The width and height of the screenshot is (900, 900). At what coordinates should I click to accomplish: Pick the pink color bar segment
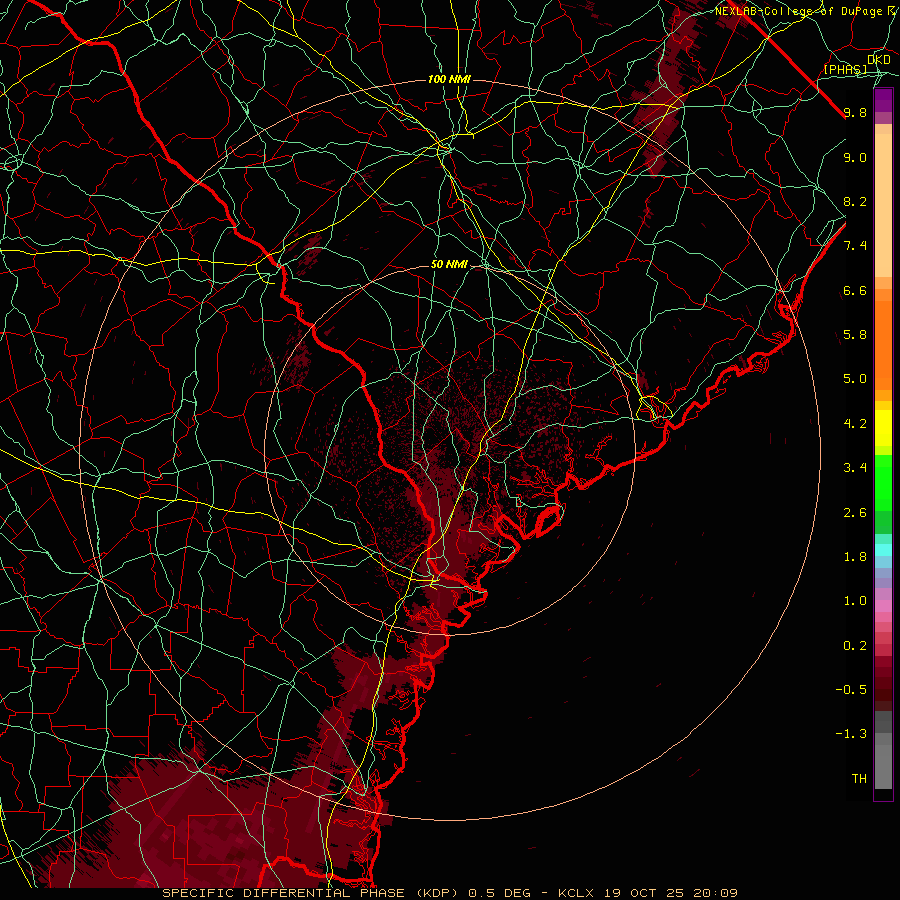[883, 606]
